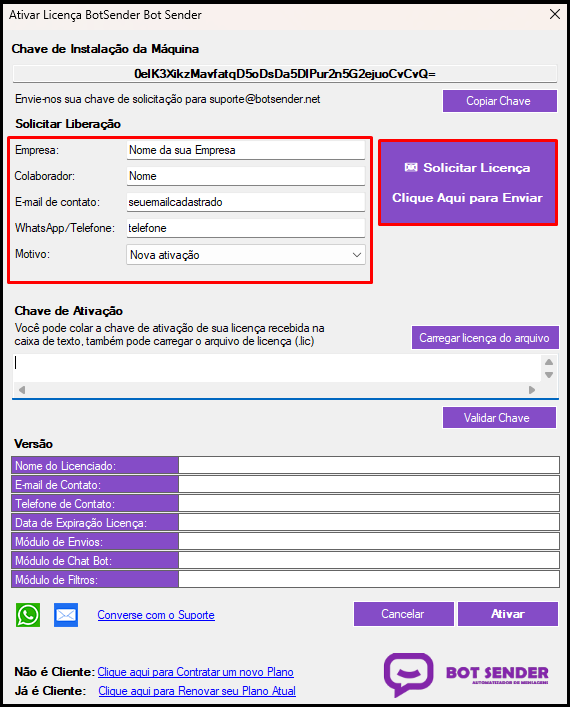Image resolution: width=570 pixels, height=707 pixels.
Task: Click the Ativar button
Action: point(508,614)
